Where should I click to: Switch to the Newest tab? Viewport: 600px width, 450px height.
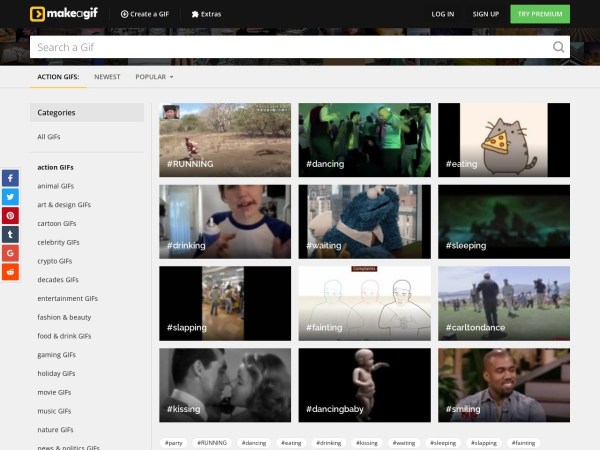point(107,76)
